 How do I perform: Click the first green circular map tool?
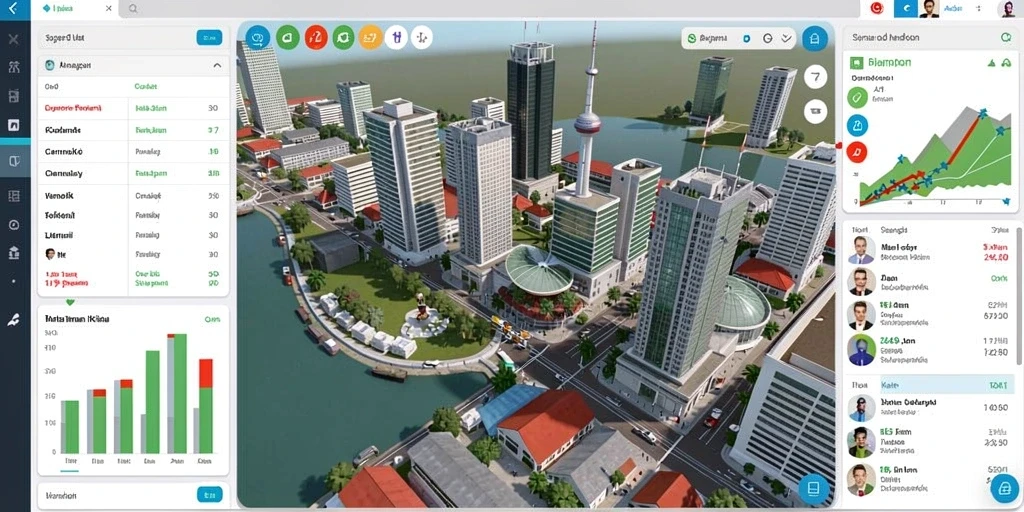287,37
